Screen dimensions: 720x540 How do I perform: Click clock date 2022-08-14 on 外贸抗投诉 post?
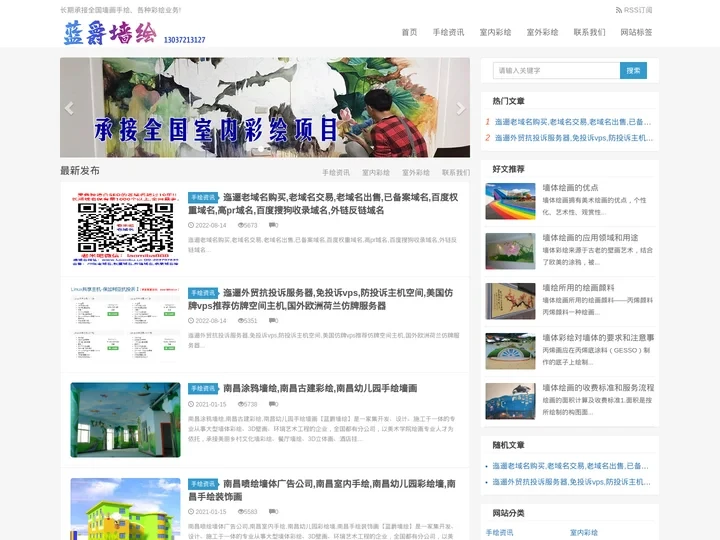pyautogui.click(x=207, y=321)
